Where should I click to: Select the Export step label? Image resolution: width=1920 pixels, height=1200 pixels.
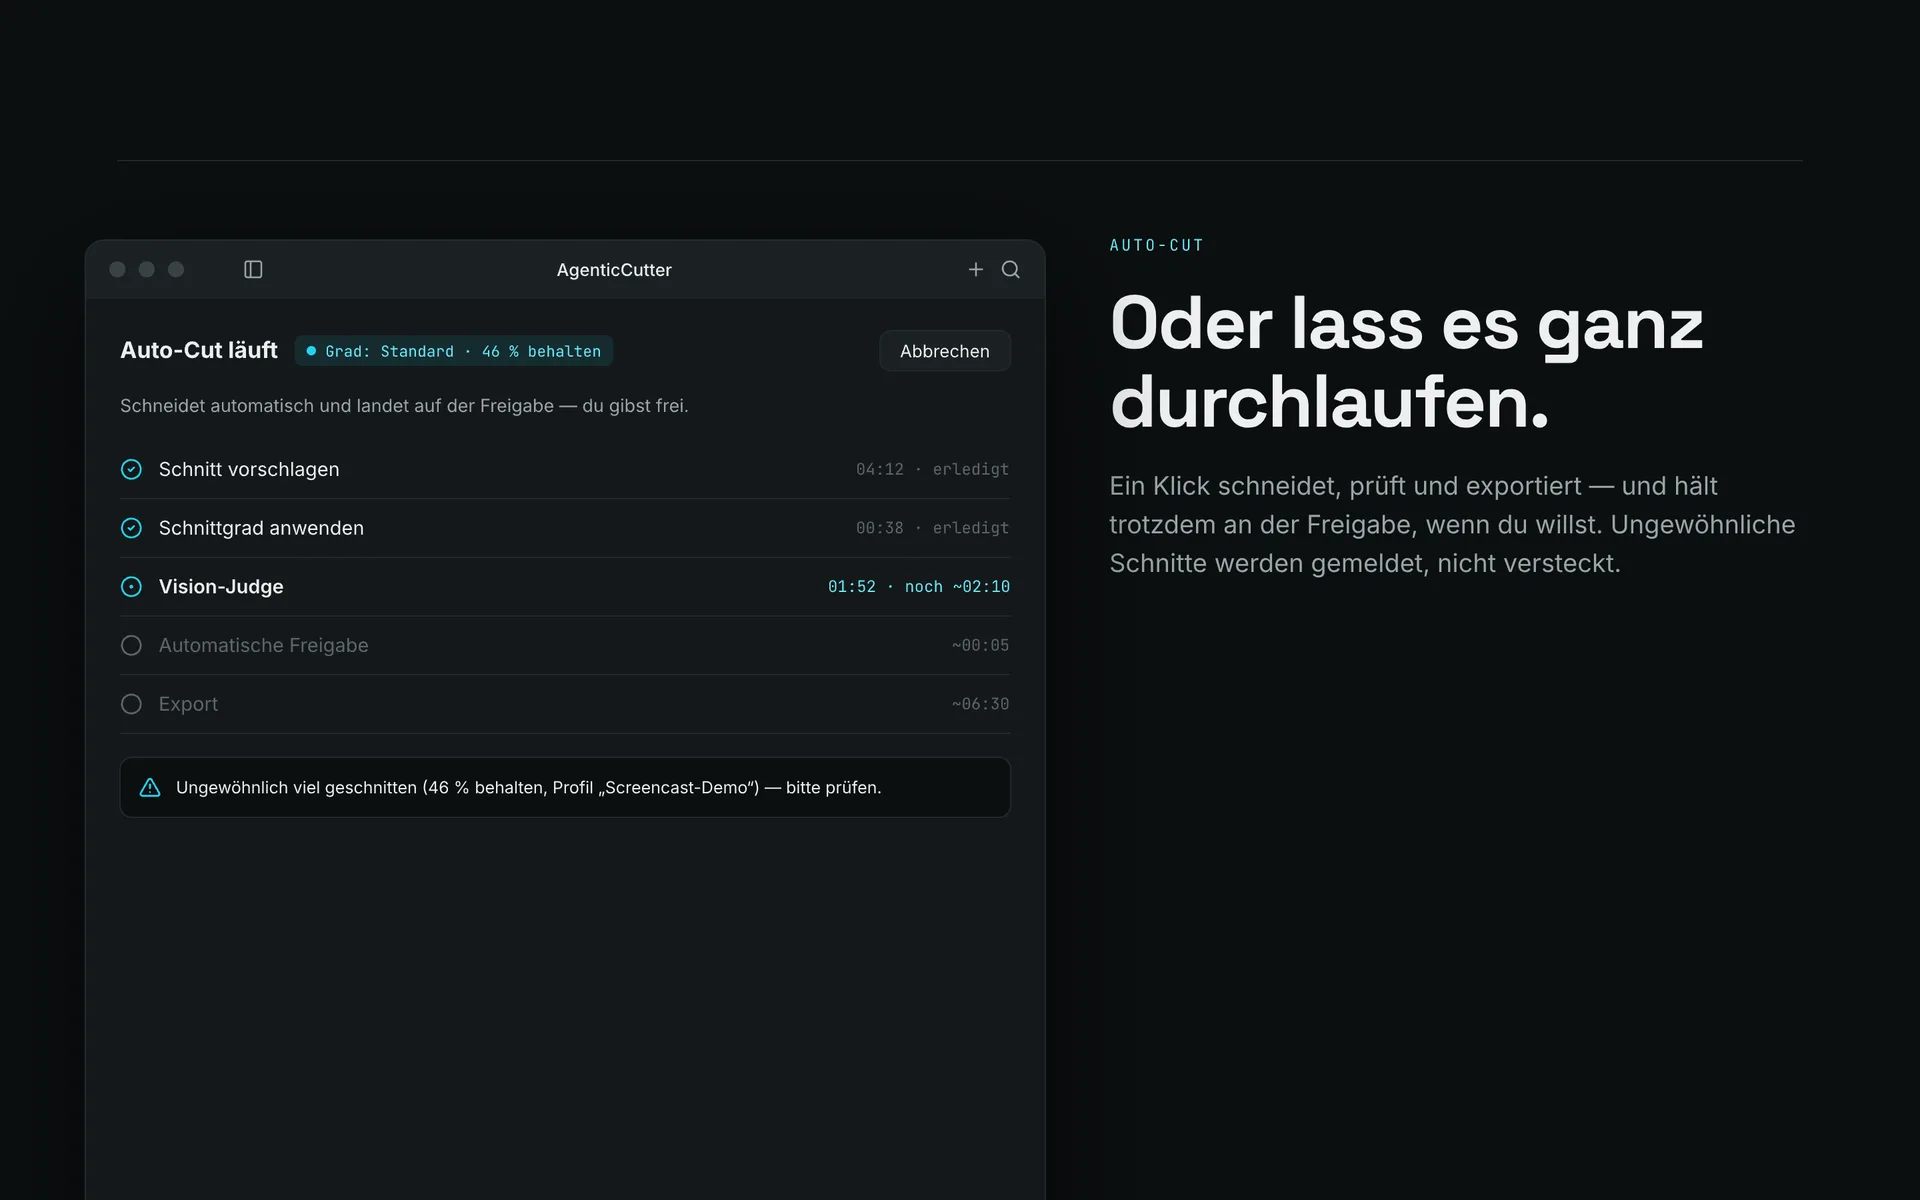tap(188, 704)
